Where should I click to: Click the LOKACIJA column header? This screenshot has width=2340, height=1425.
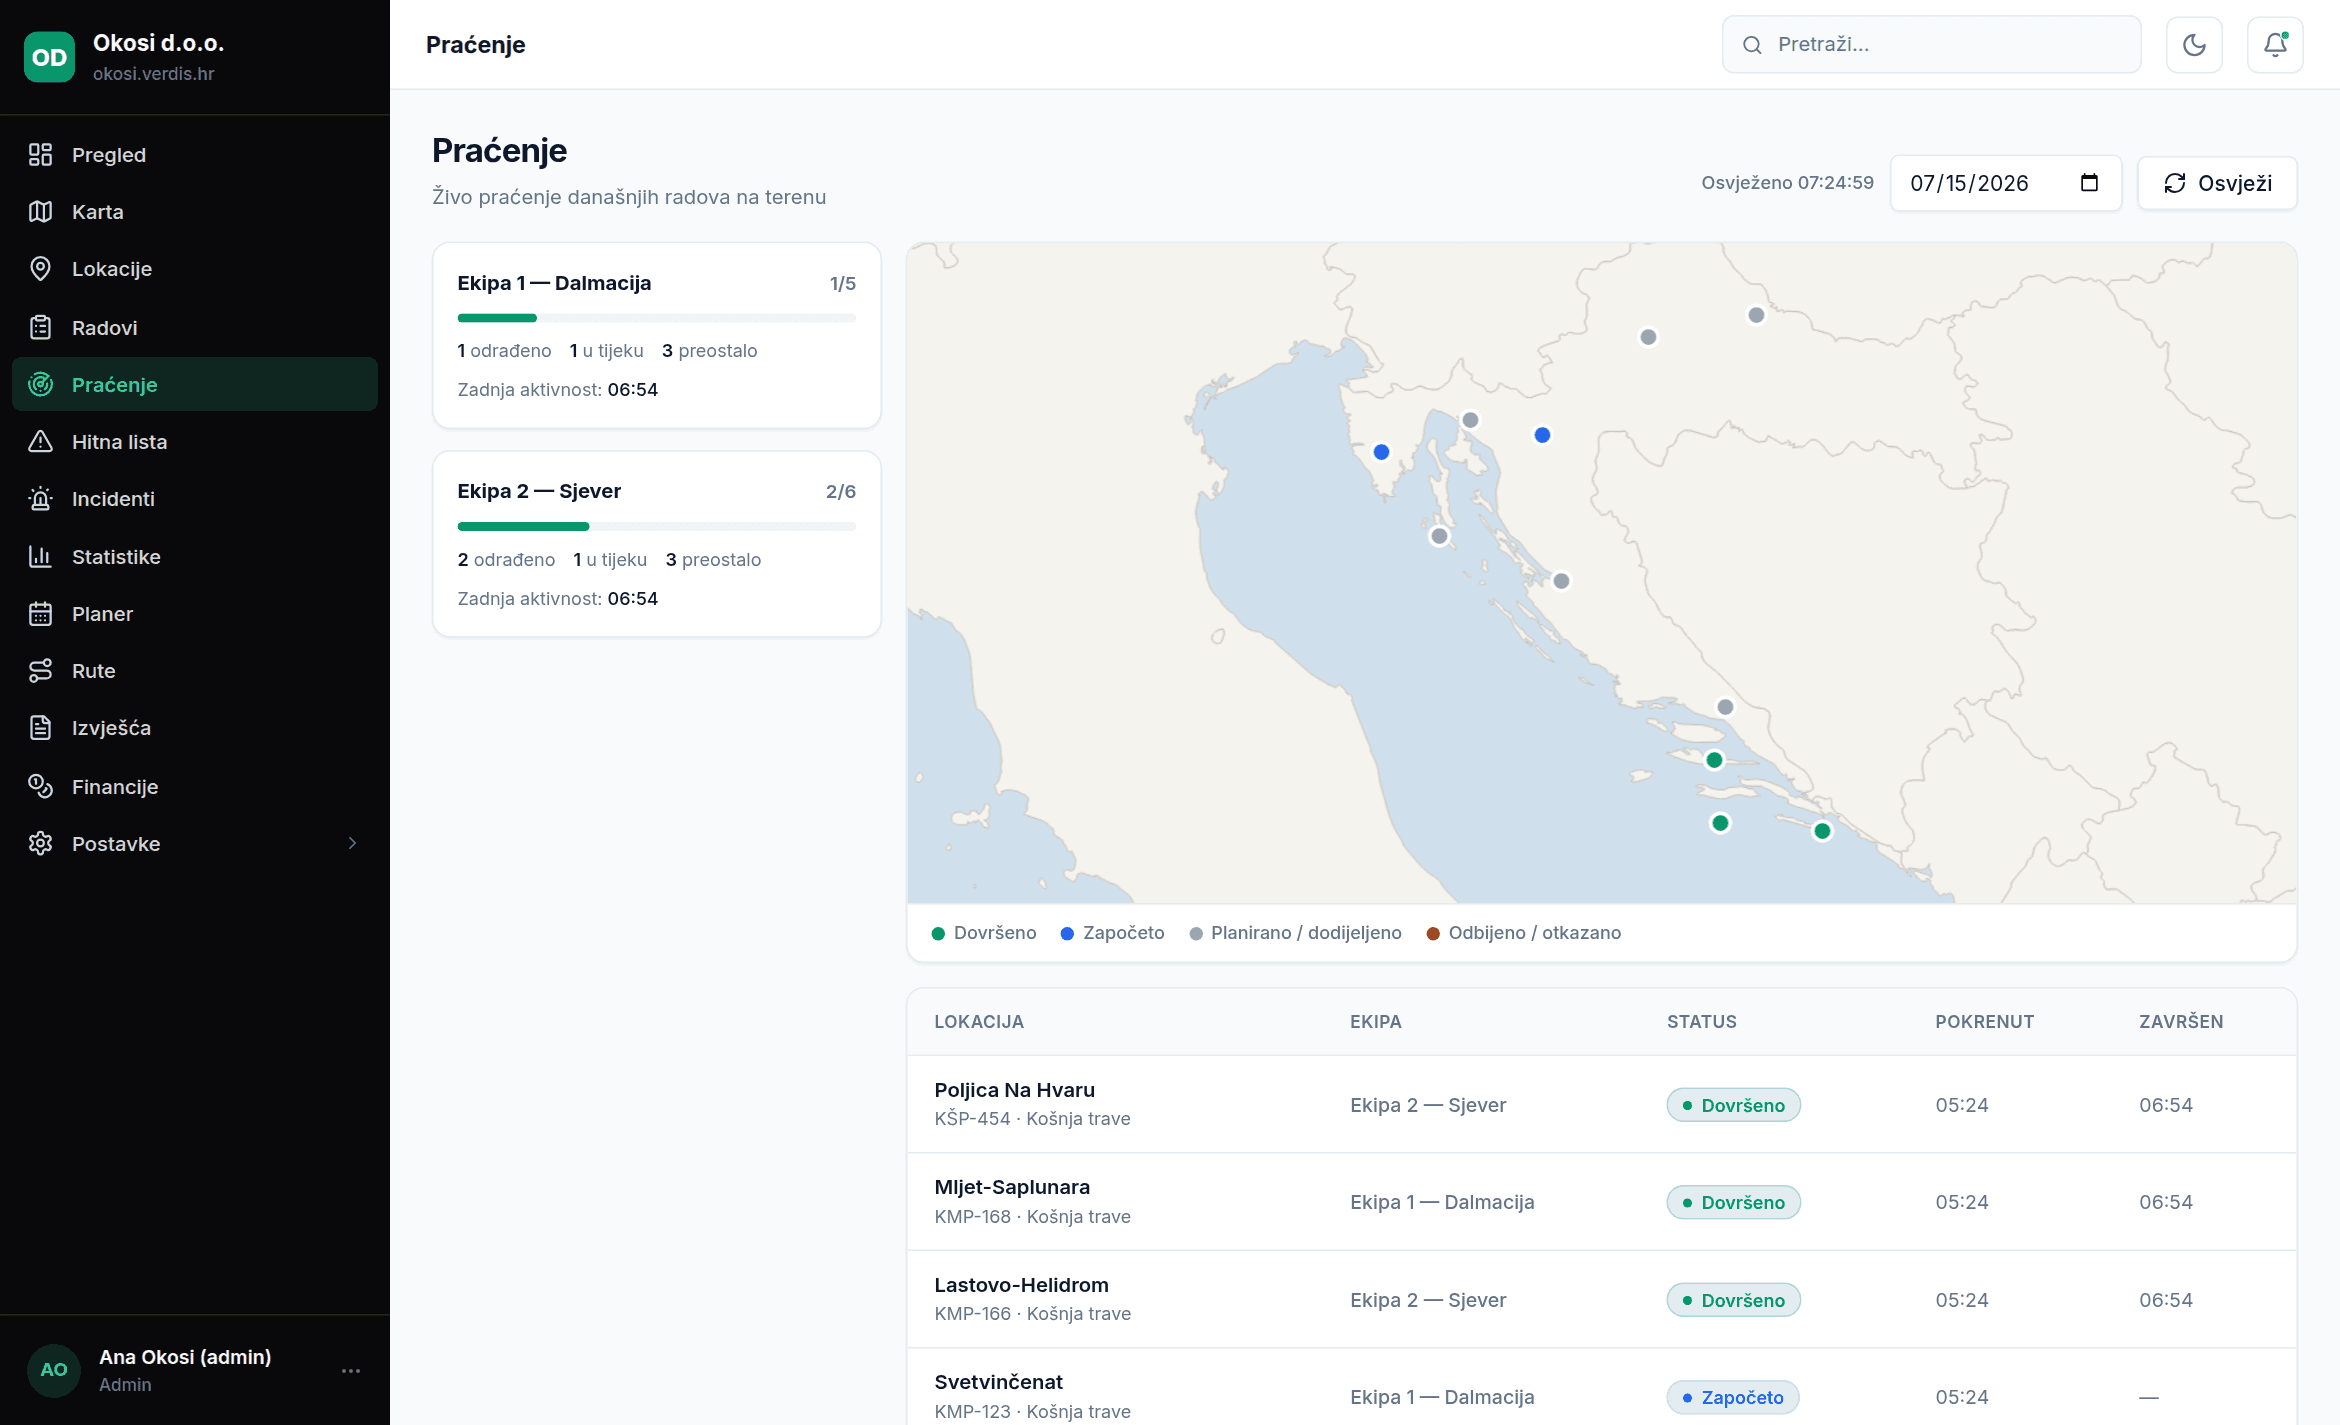pyautogui.click(x=978, y=1021)
